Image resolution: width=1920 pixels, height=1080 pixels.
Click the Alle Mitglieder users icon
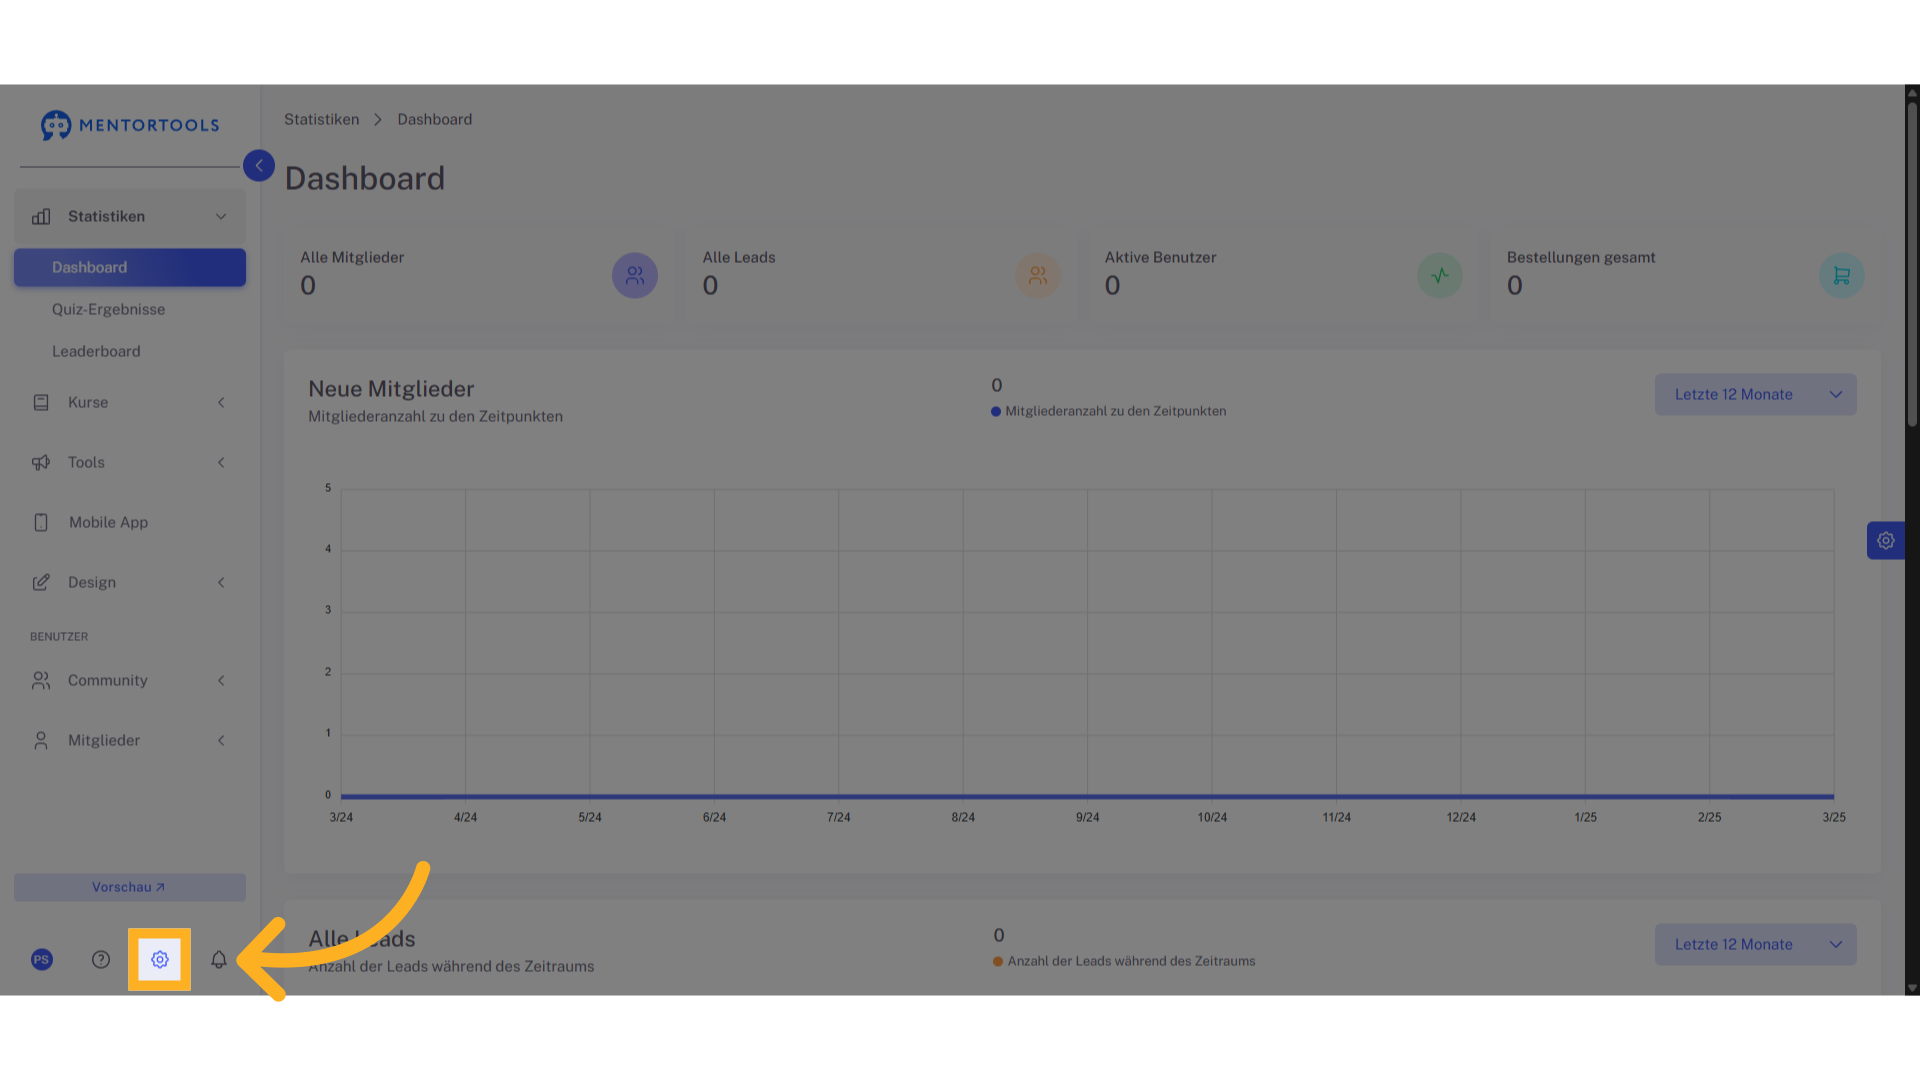point(635,276)
